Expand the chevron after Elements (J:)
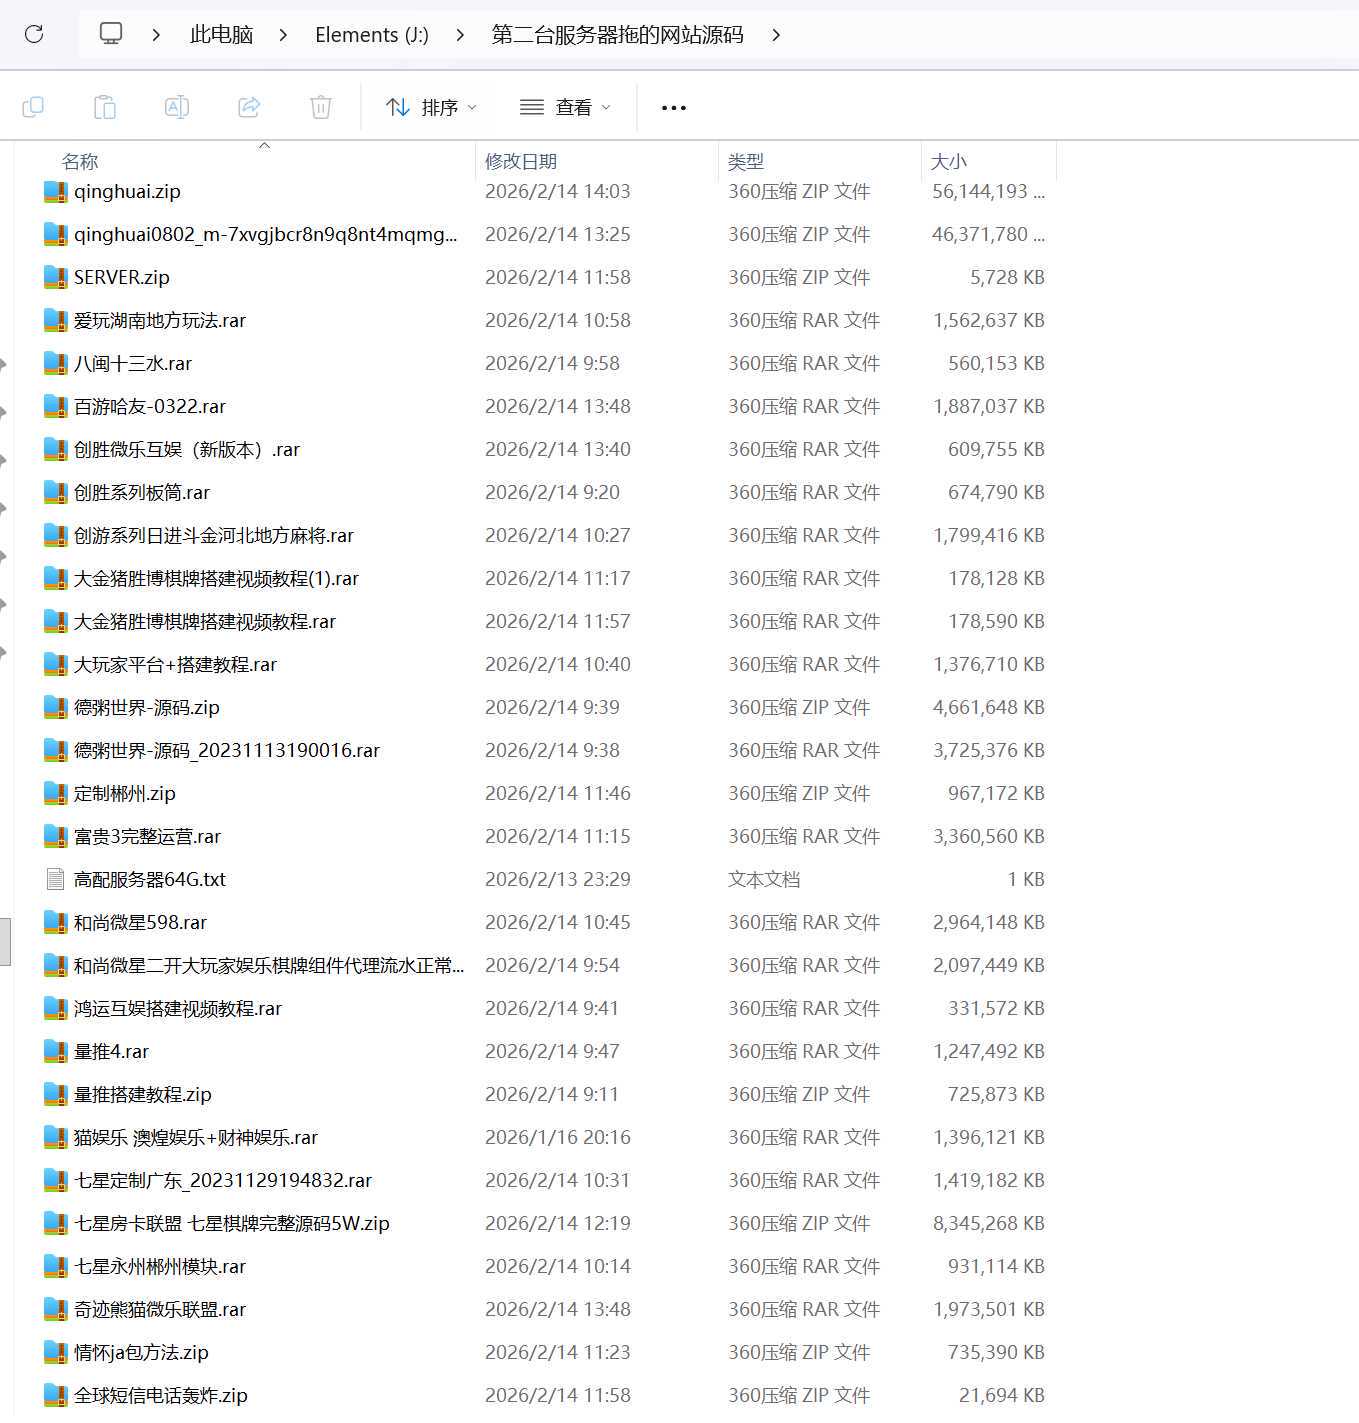 click(460, 35)
